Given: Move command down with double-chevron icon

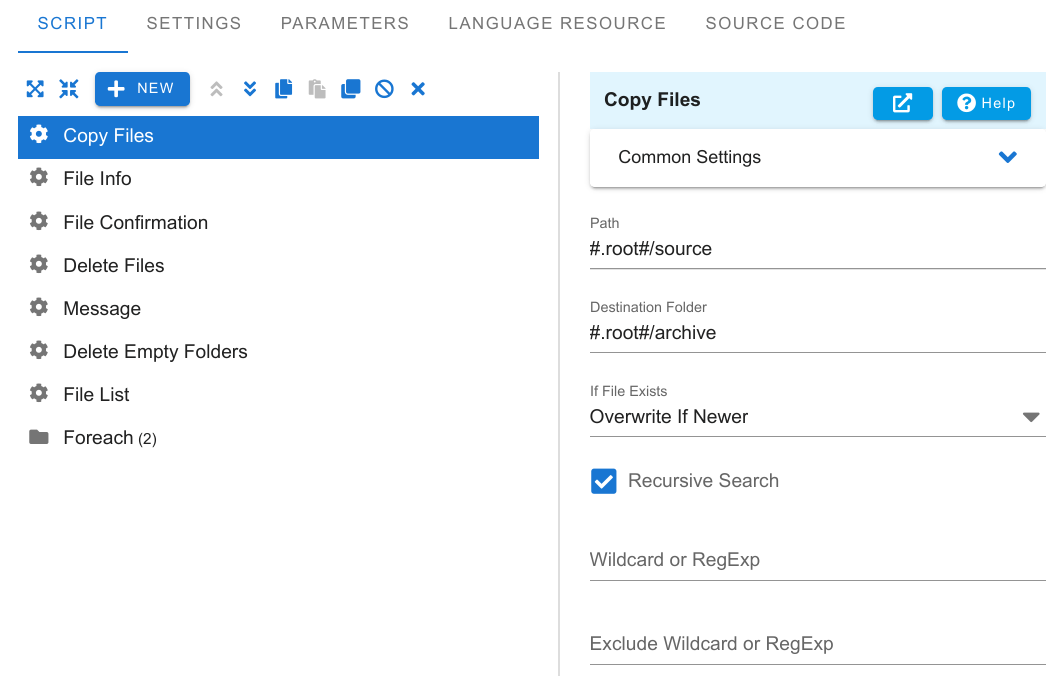Looking at the screenshot, I should pyautogui.click(x=250, y=89).
